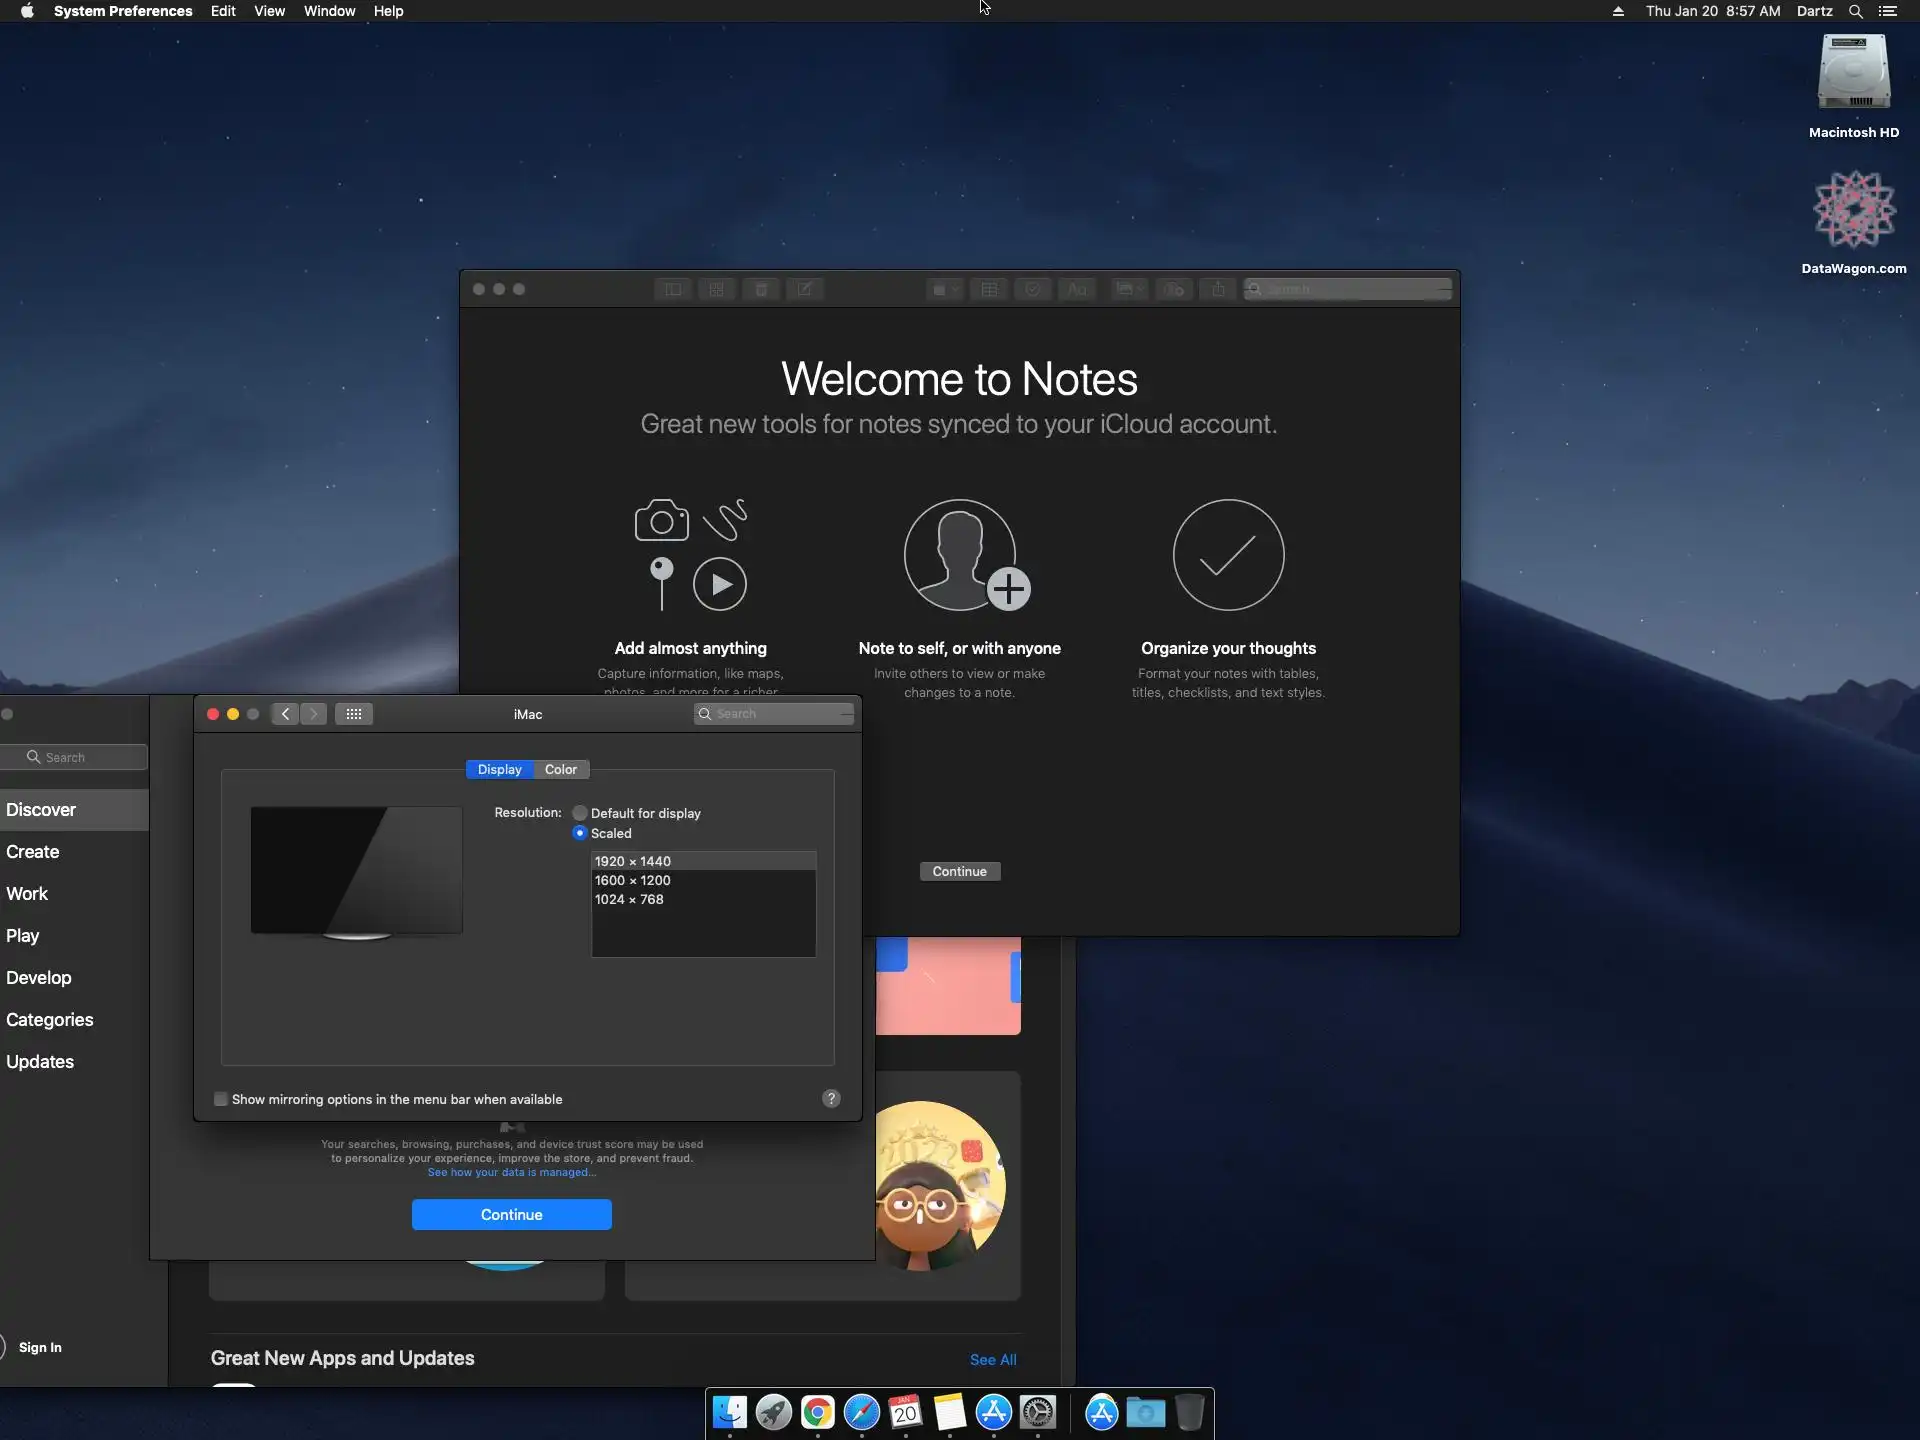This screenshot has width=1920, height=1440.
Task: Click the Show All grid icon
Action: pyautogui.click(x=354, y=714)
